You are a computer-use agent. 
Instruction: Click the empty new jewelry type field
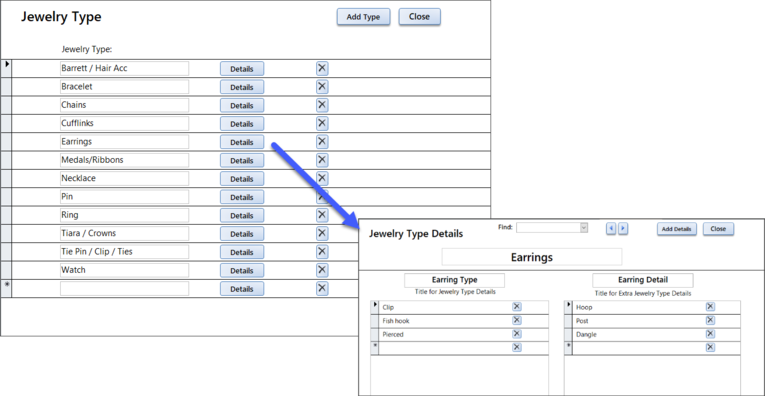point(124,288)
